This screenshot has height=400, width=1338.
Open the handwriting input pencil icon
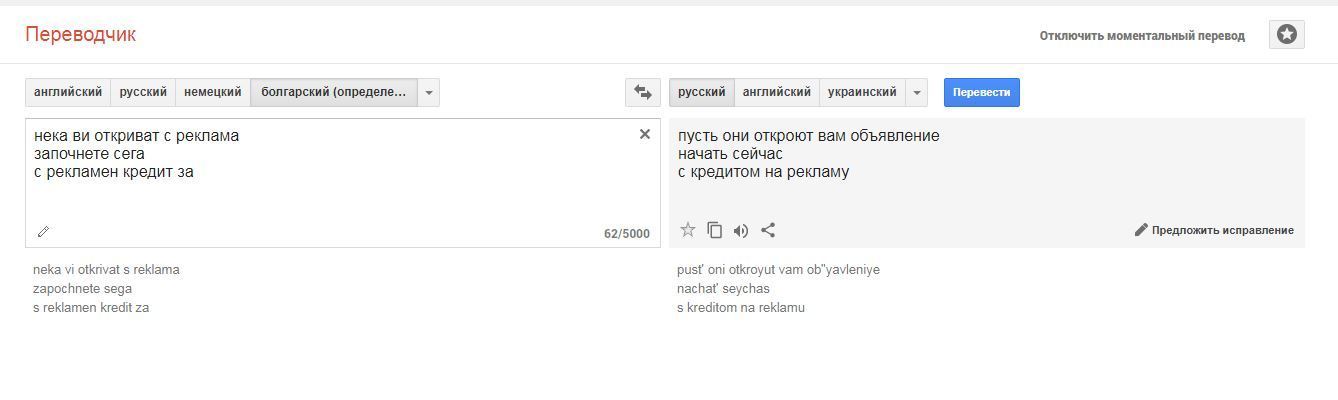[43, 232]
